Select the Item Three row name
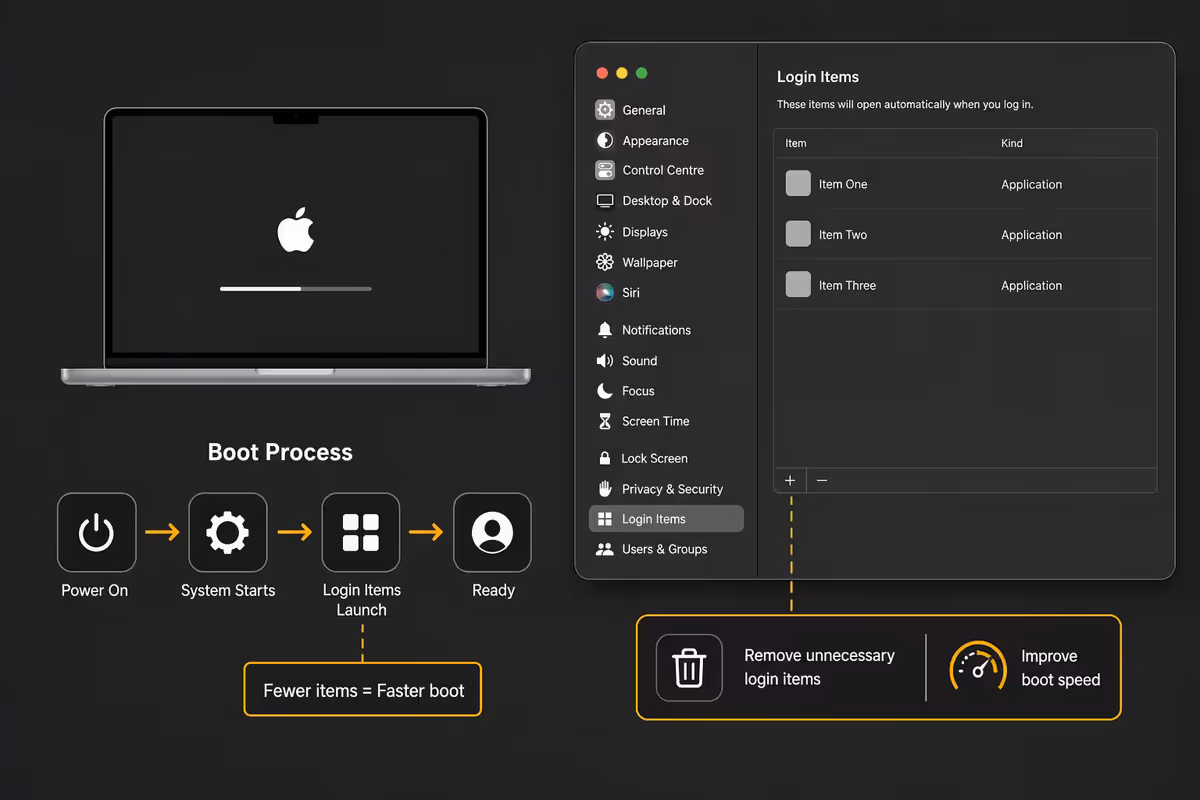Image resolution: width=1200 pixels, height=800 pixels. 847,285
